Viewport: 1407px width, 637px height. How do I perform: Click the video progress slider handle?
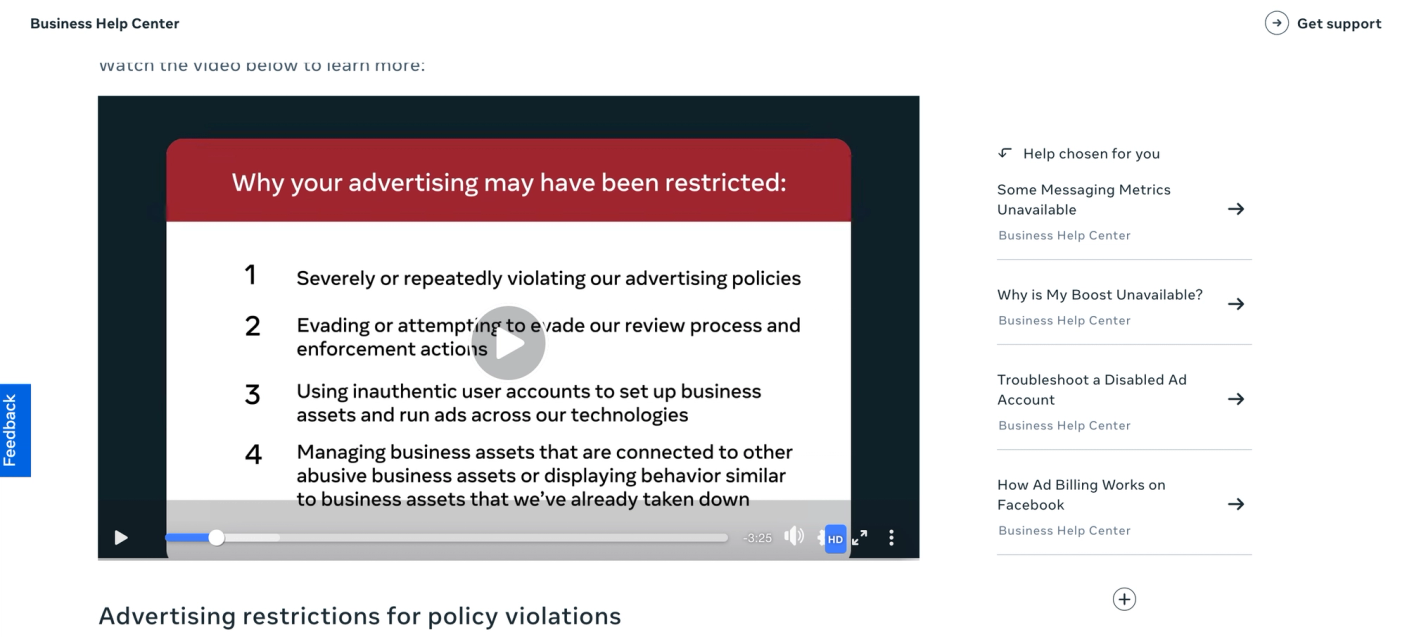click(216, 538)
